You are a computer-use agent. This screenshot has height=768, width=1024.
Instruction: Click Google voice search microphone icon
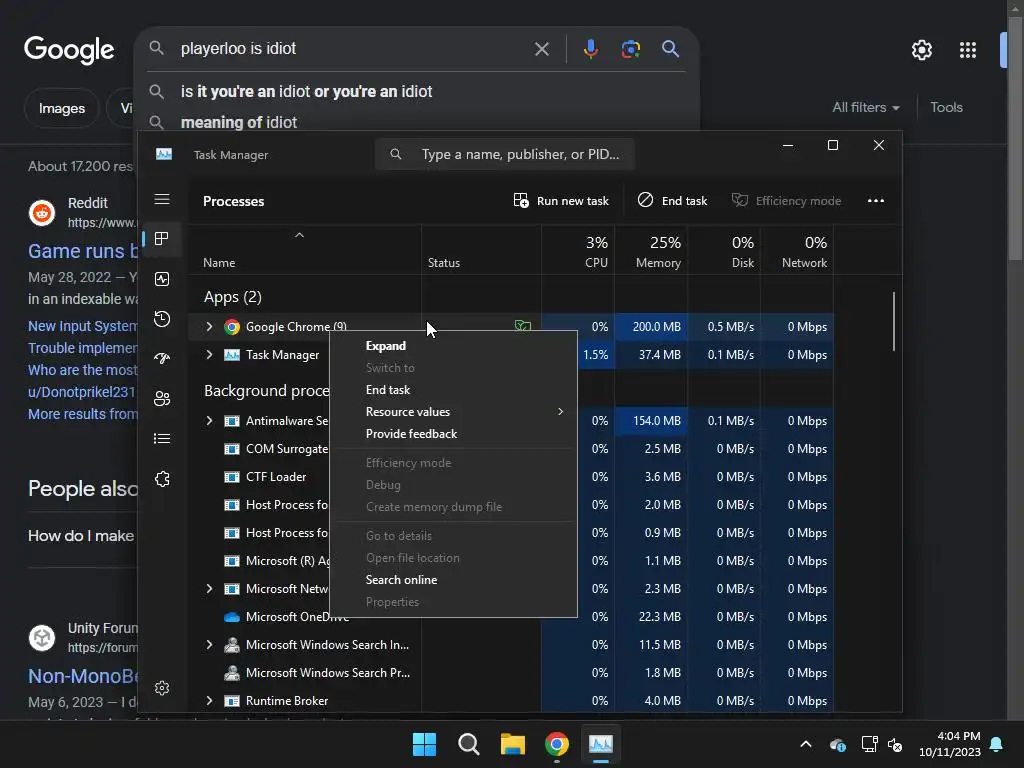(x=590, y=49)
